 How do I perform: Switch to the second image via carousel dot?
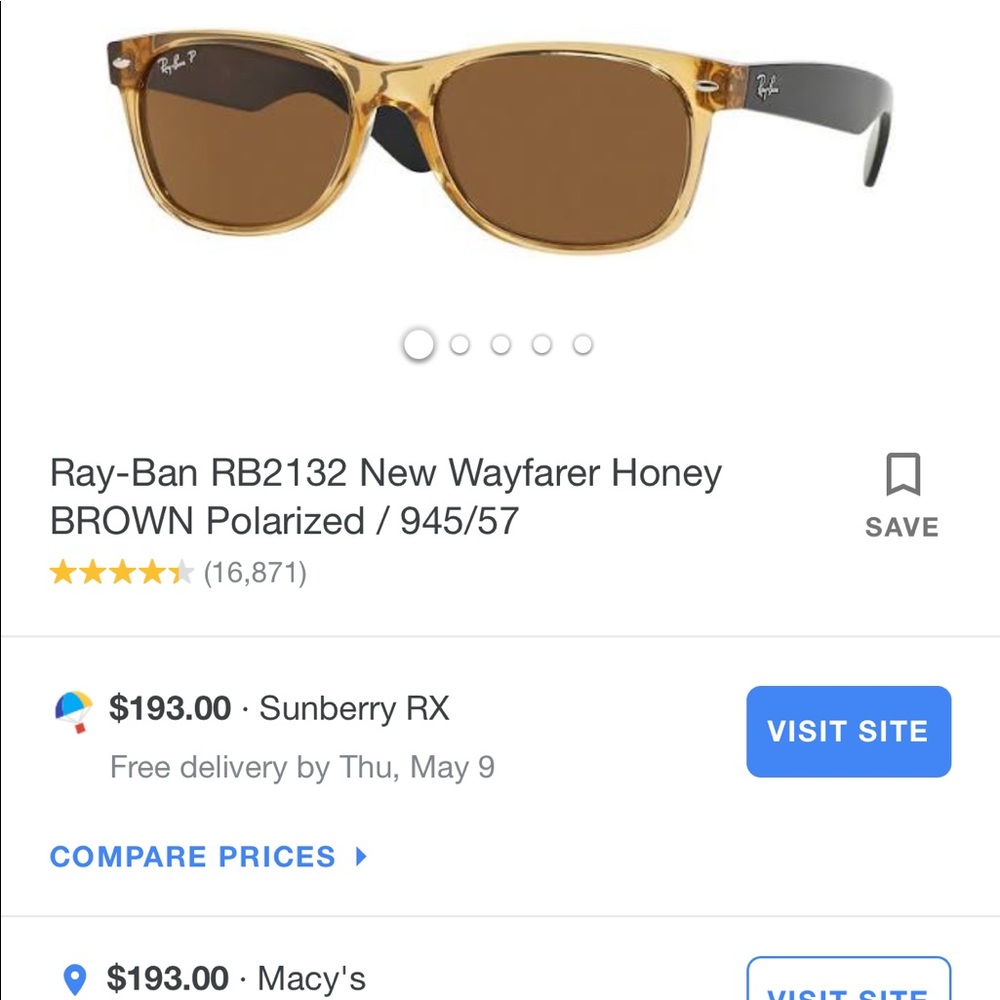pos(460,344)
